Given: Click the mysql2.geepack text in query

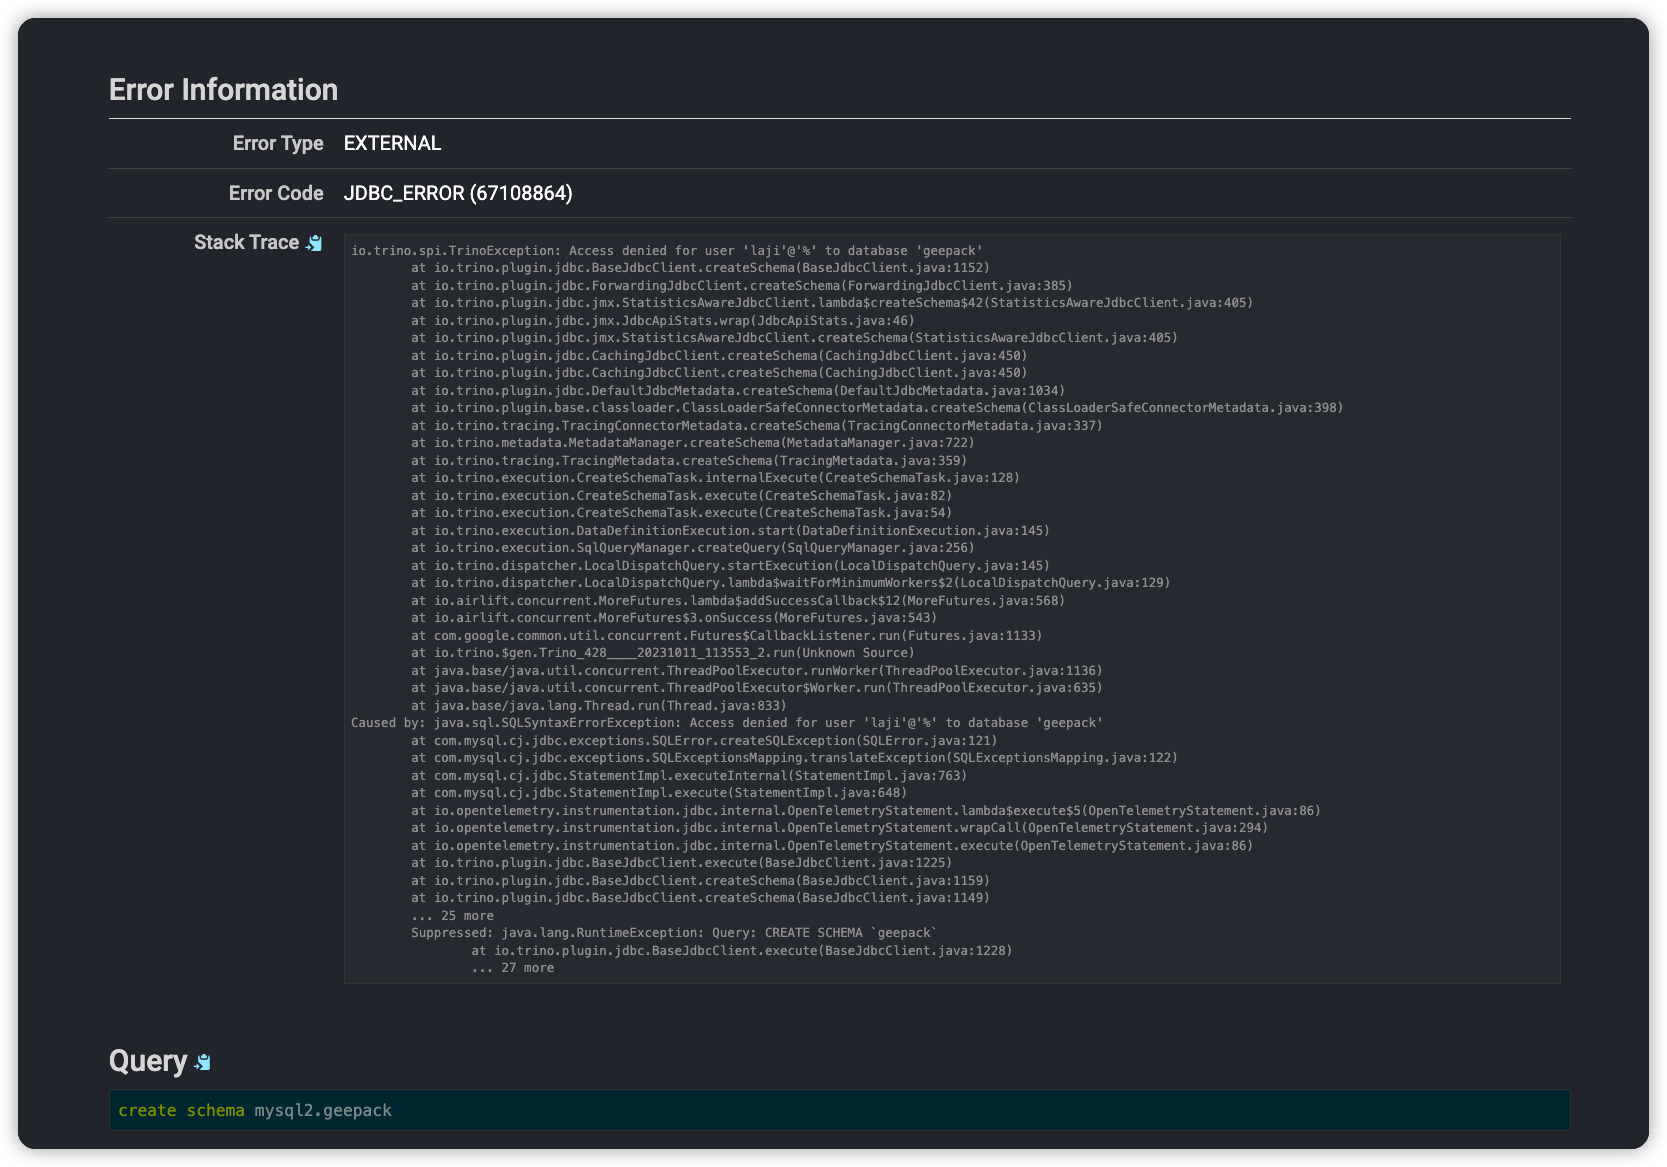Looking at the screenshot, I should tap(323, 1110).
